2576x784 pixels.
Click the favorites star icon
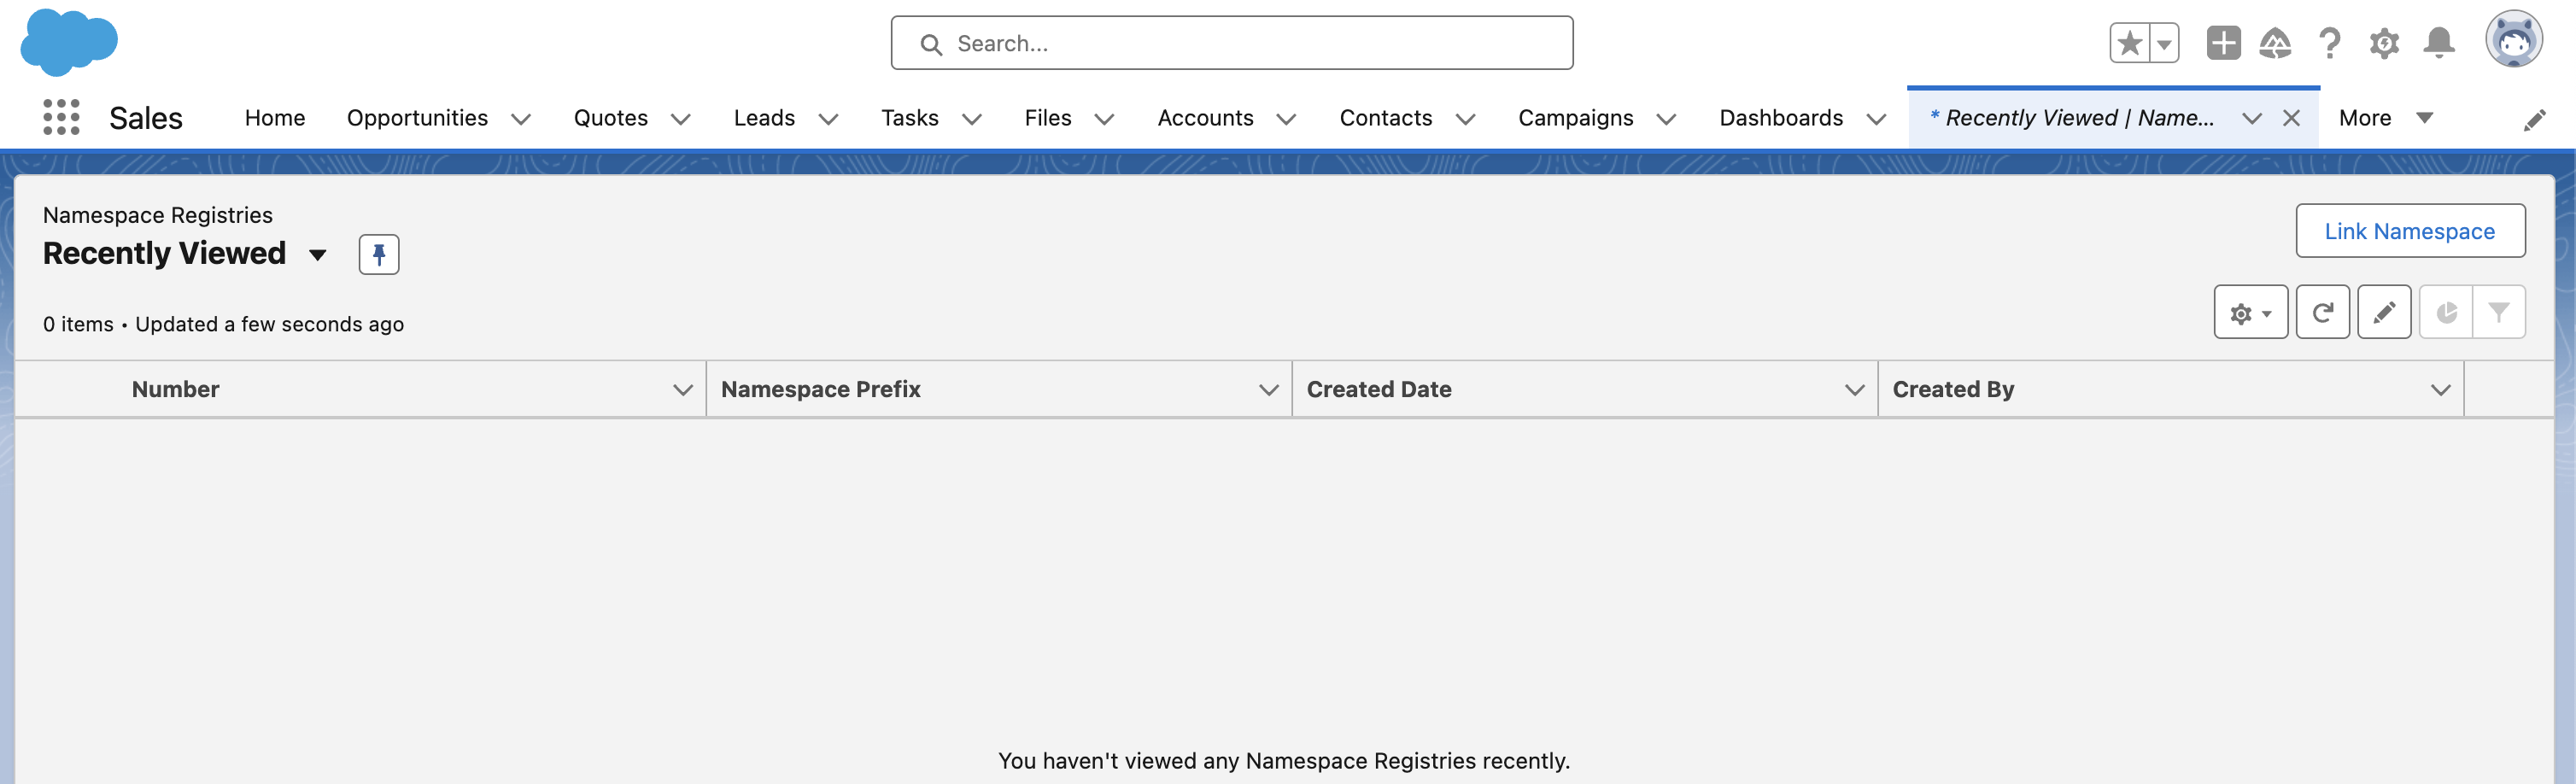tap(2130, 43)
